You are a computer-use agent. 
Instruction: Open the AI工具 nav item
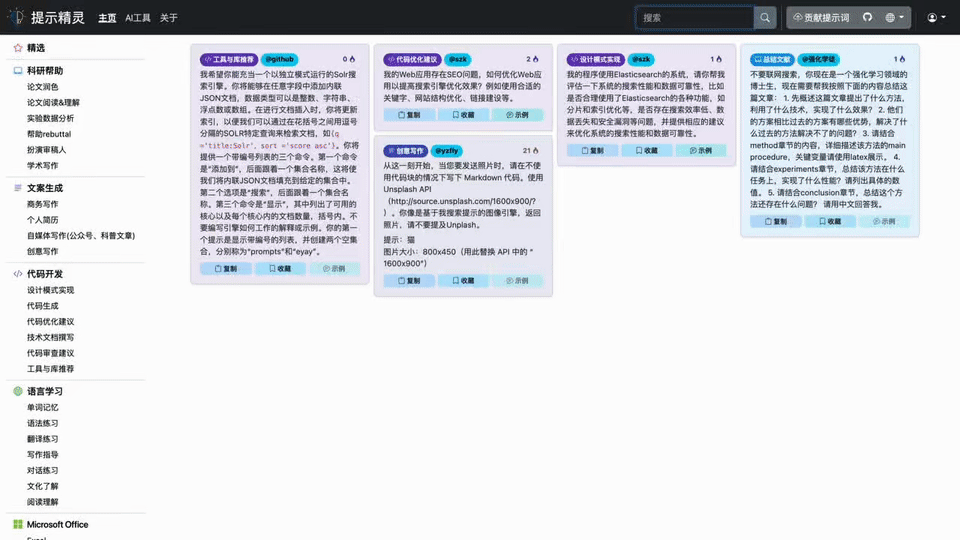click(x=138, y=18)
